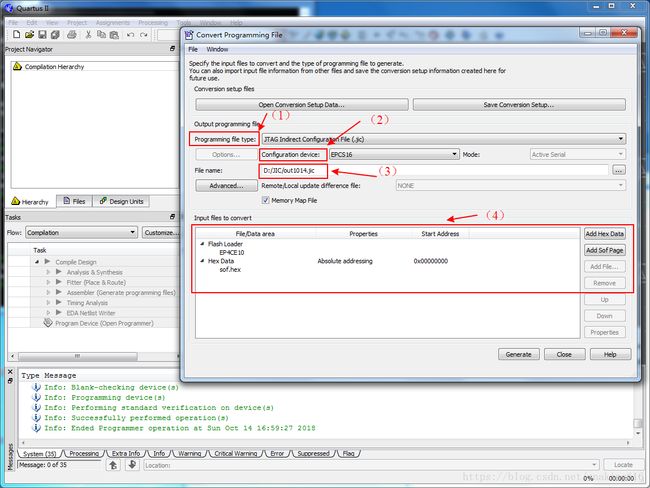The height and width of the screenshot is (488, 650).
Task: Browse for file name with ellipsis button
Action: pyautogui.click(x=618, y=170)
